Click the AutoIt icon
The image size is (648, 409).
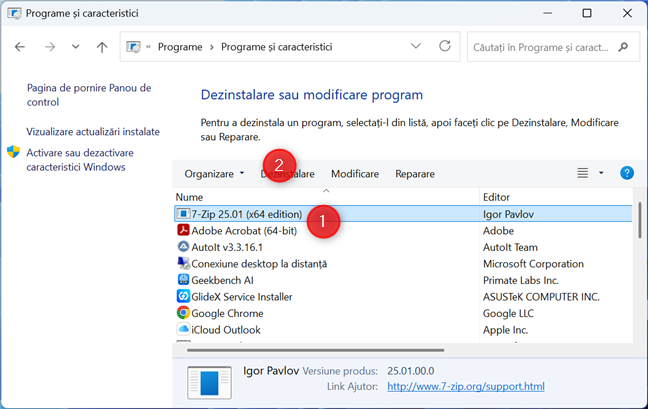click(x=183, y=247)
